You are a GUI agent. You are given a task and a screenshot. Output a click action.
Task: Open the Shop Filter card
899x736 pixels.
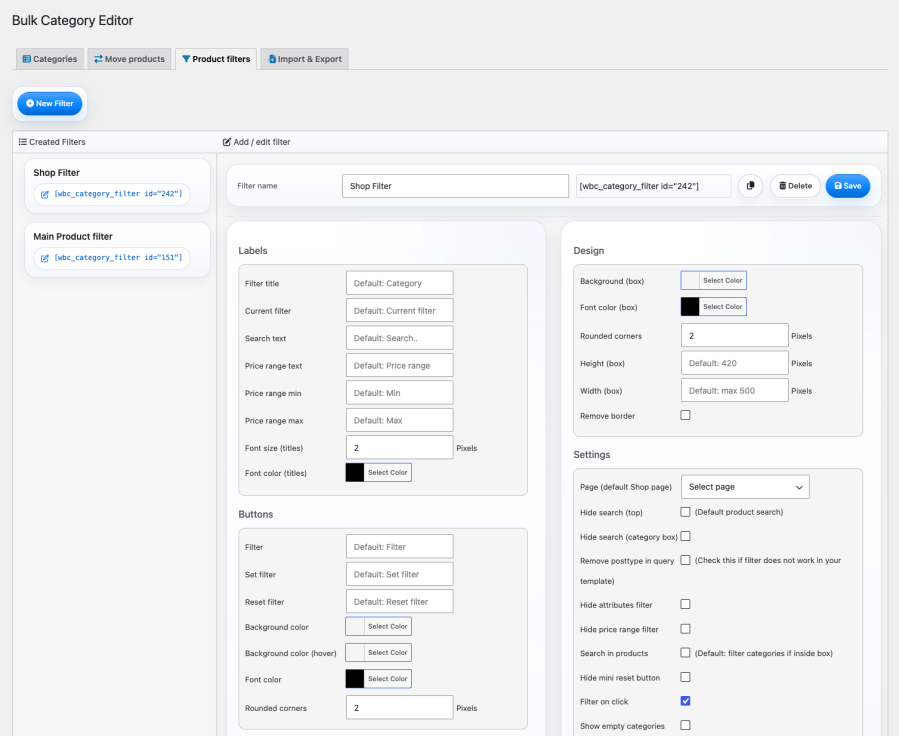pos(118,186)
